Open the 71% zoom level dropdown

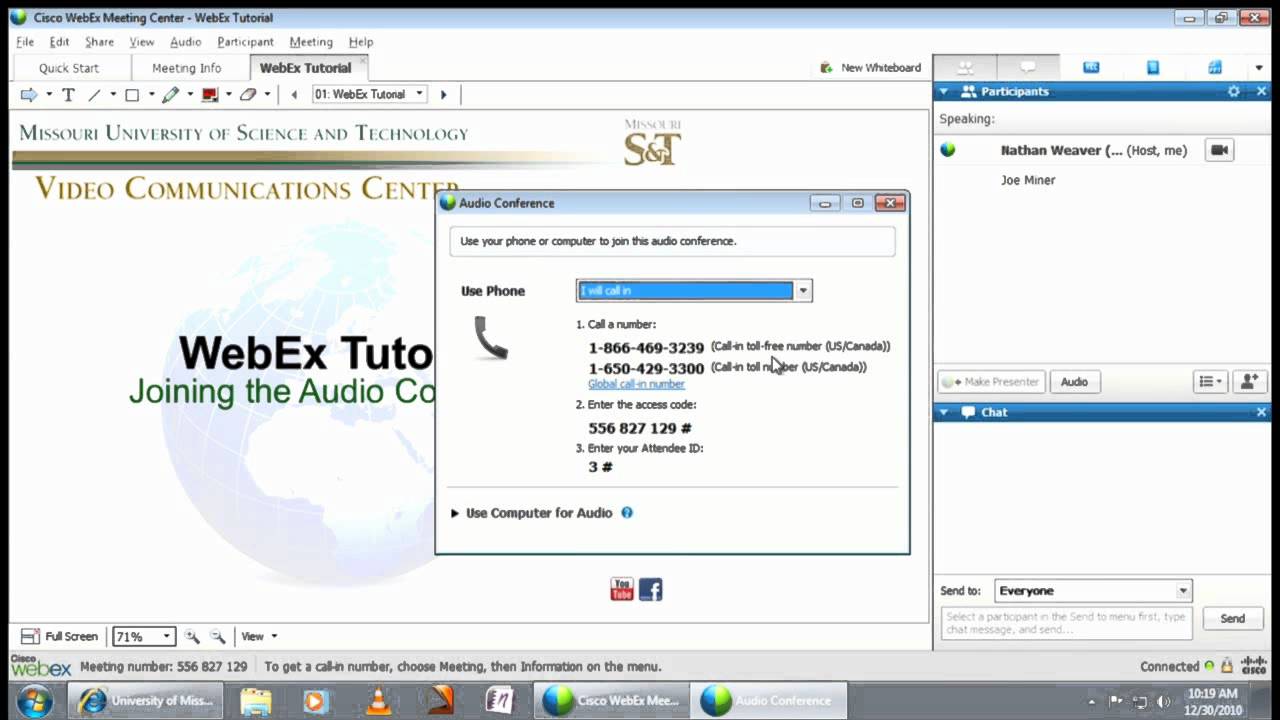[145, 636]
